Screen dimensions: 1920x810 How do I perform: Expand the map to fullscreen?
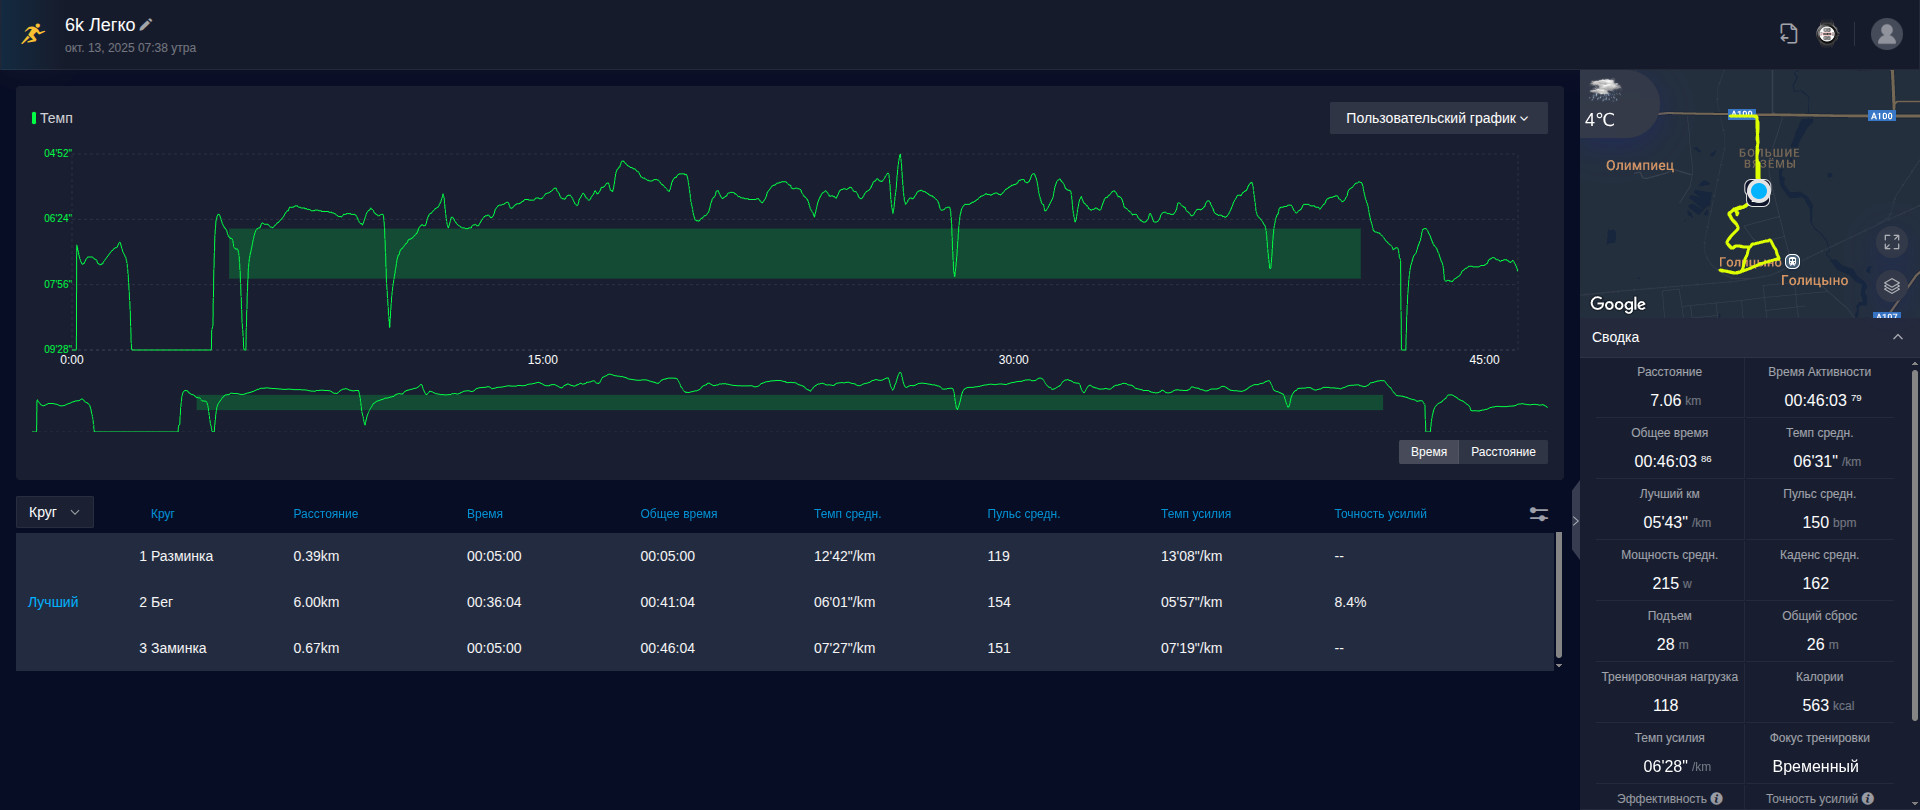point(1891,242)
